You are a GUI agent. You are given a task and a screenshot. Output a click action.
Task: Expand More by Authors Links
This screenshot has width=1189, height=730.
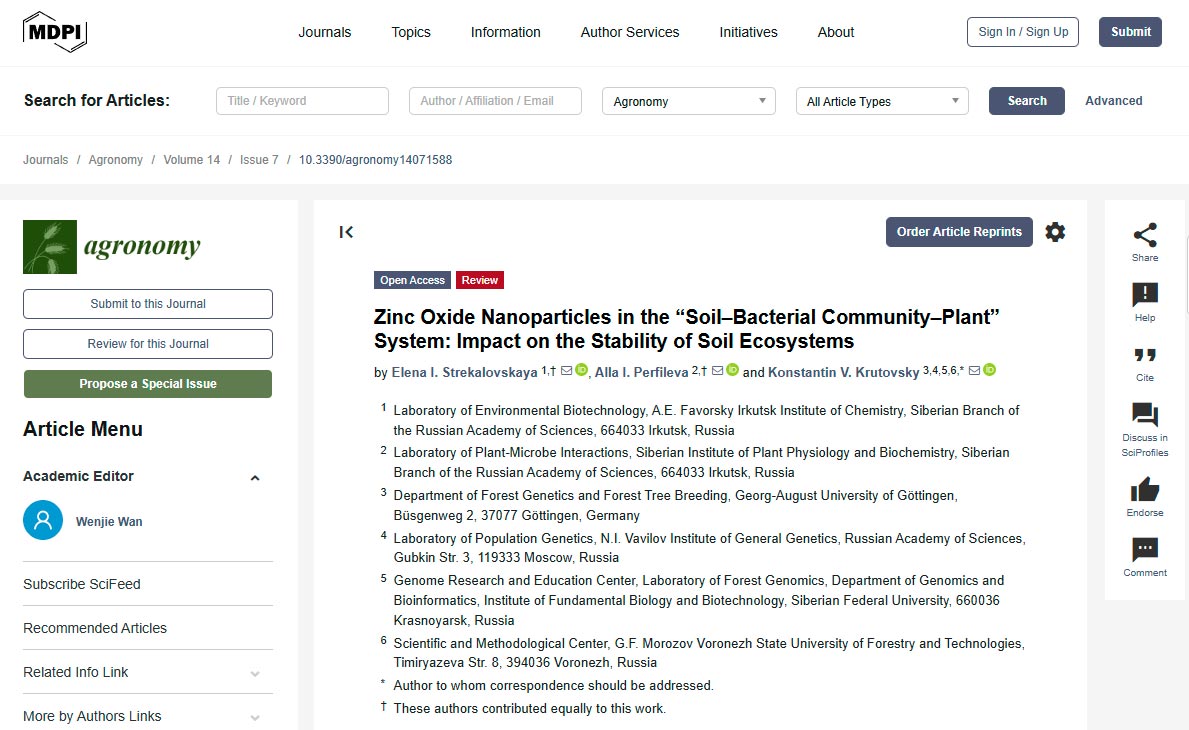[255, 717]
